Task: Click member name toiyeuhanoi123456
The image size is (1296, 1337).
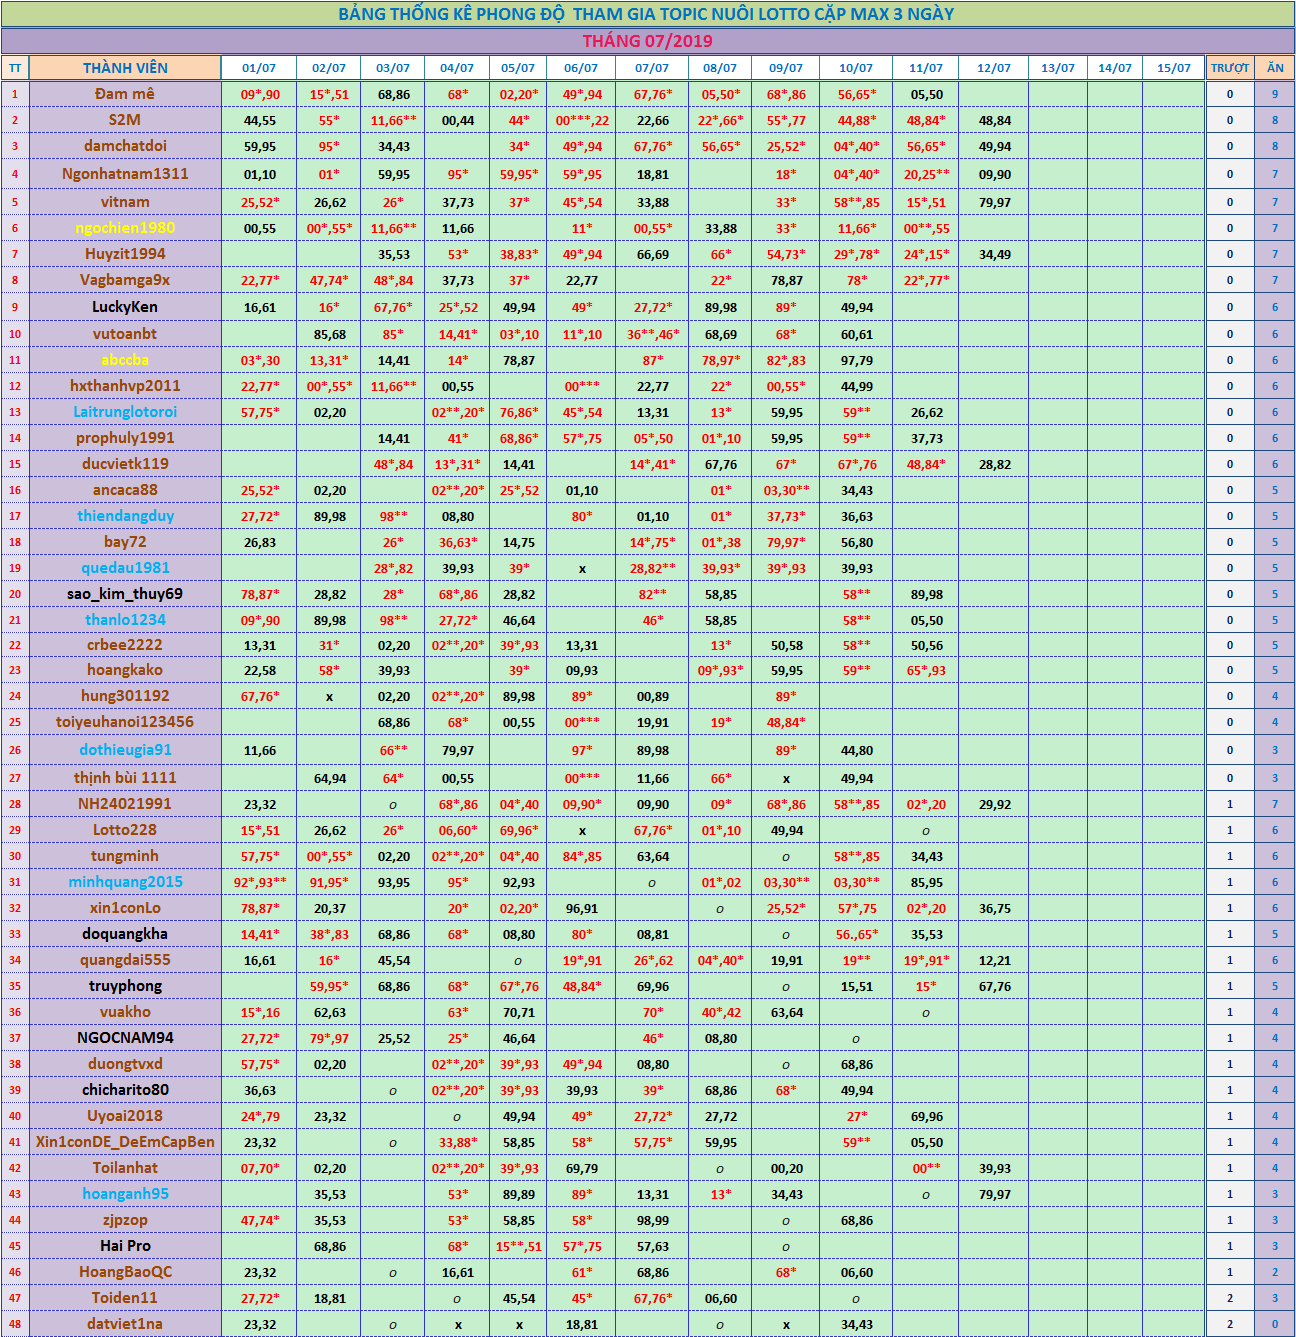Action: pos(125,722)
